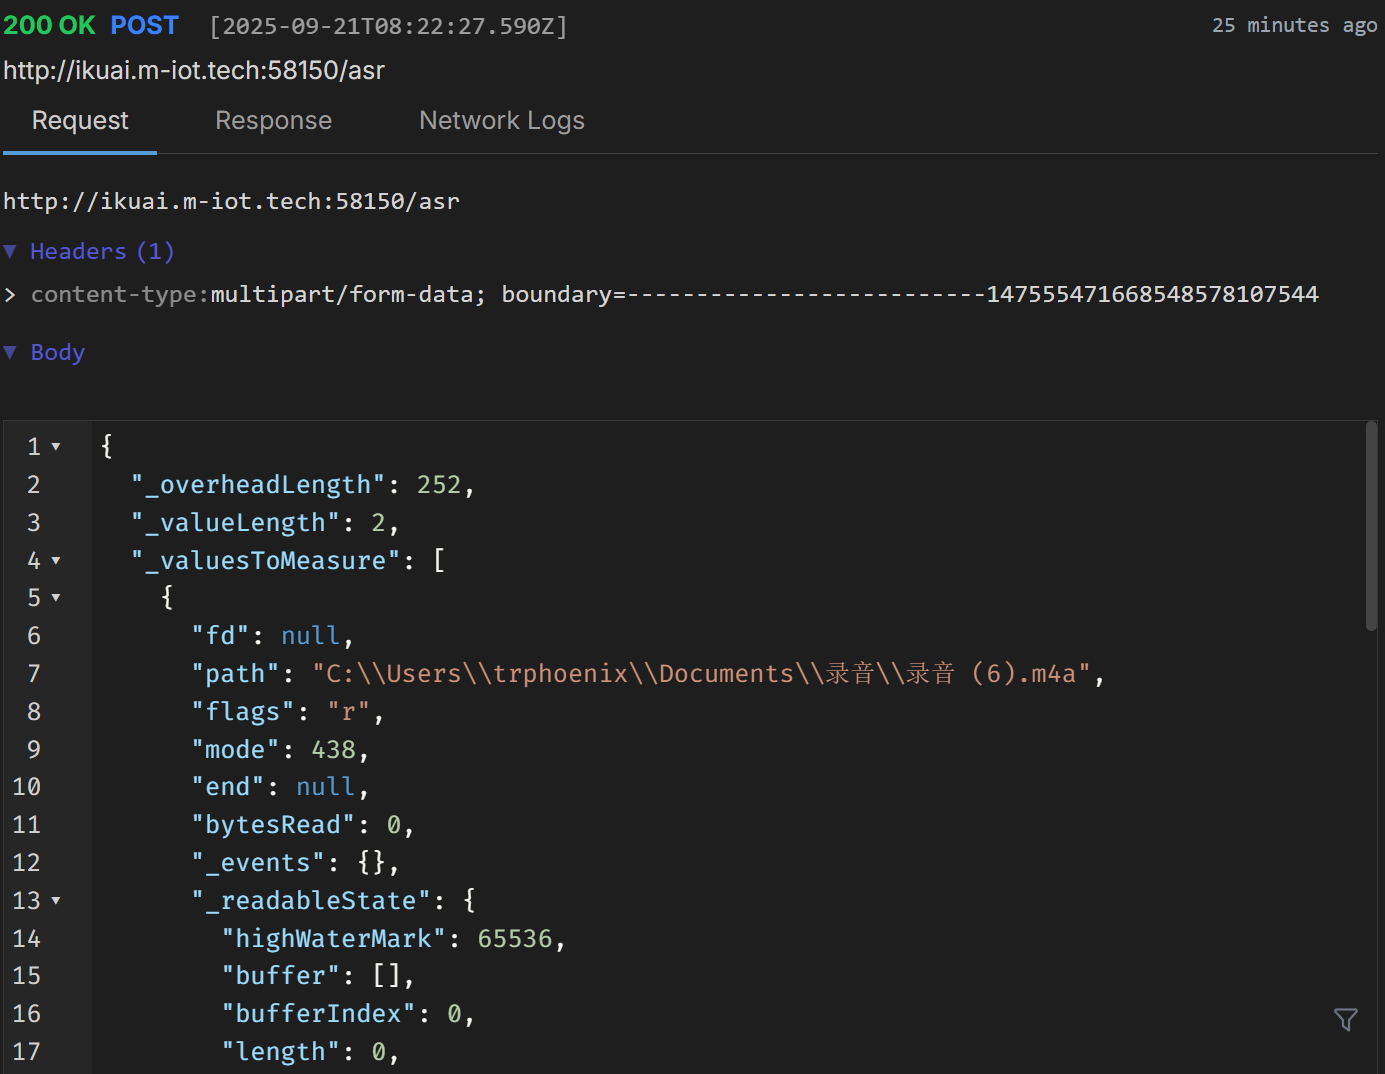This screenshot has height=1074, width=1385.
Task: Click the 200 OK status label
Action: (x=49, y=26)
